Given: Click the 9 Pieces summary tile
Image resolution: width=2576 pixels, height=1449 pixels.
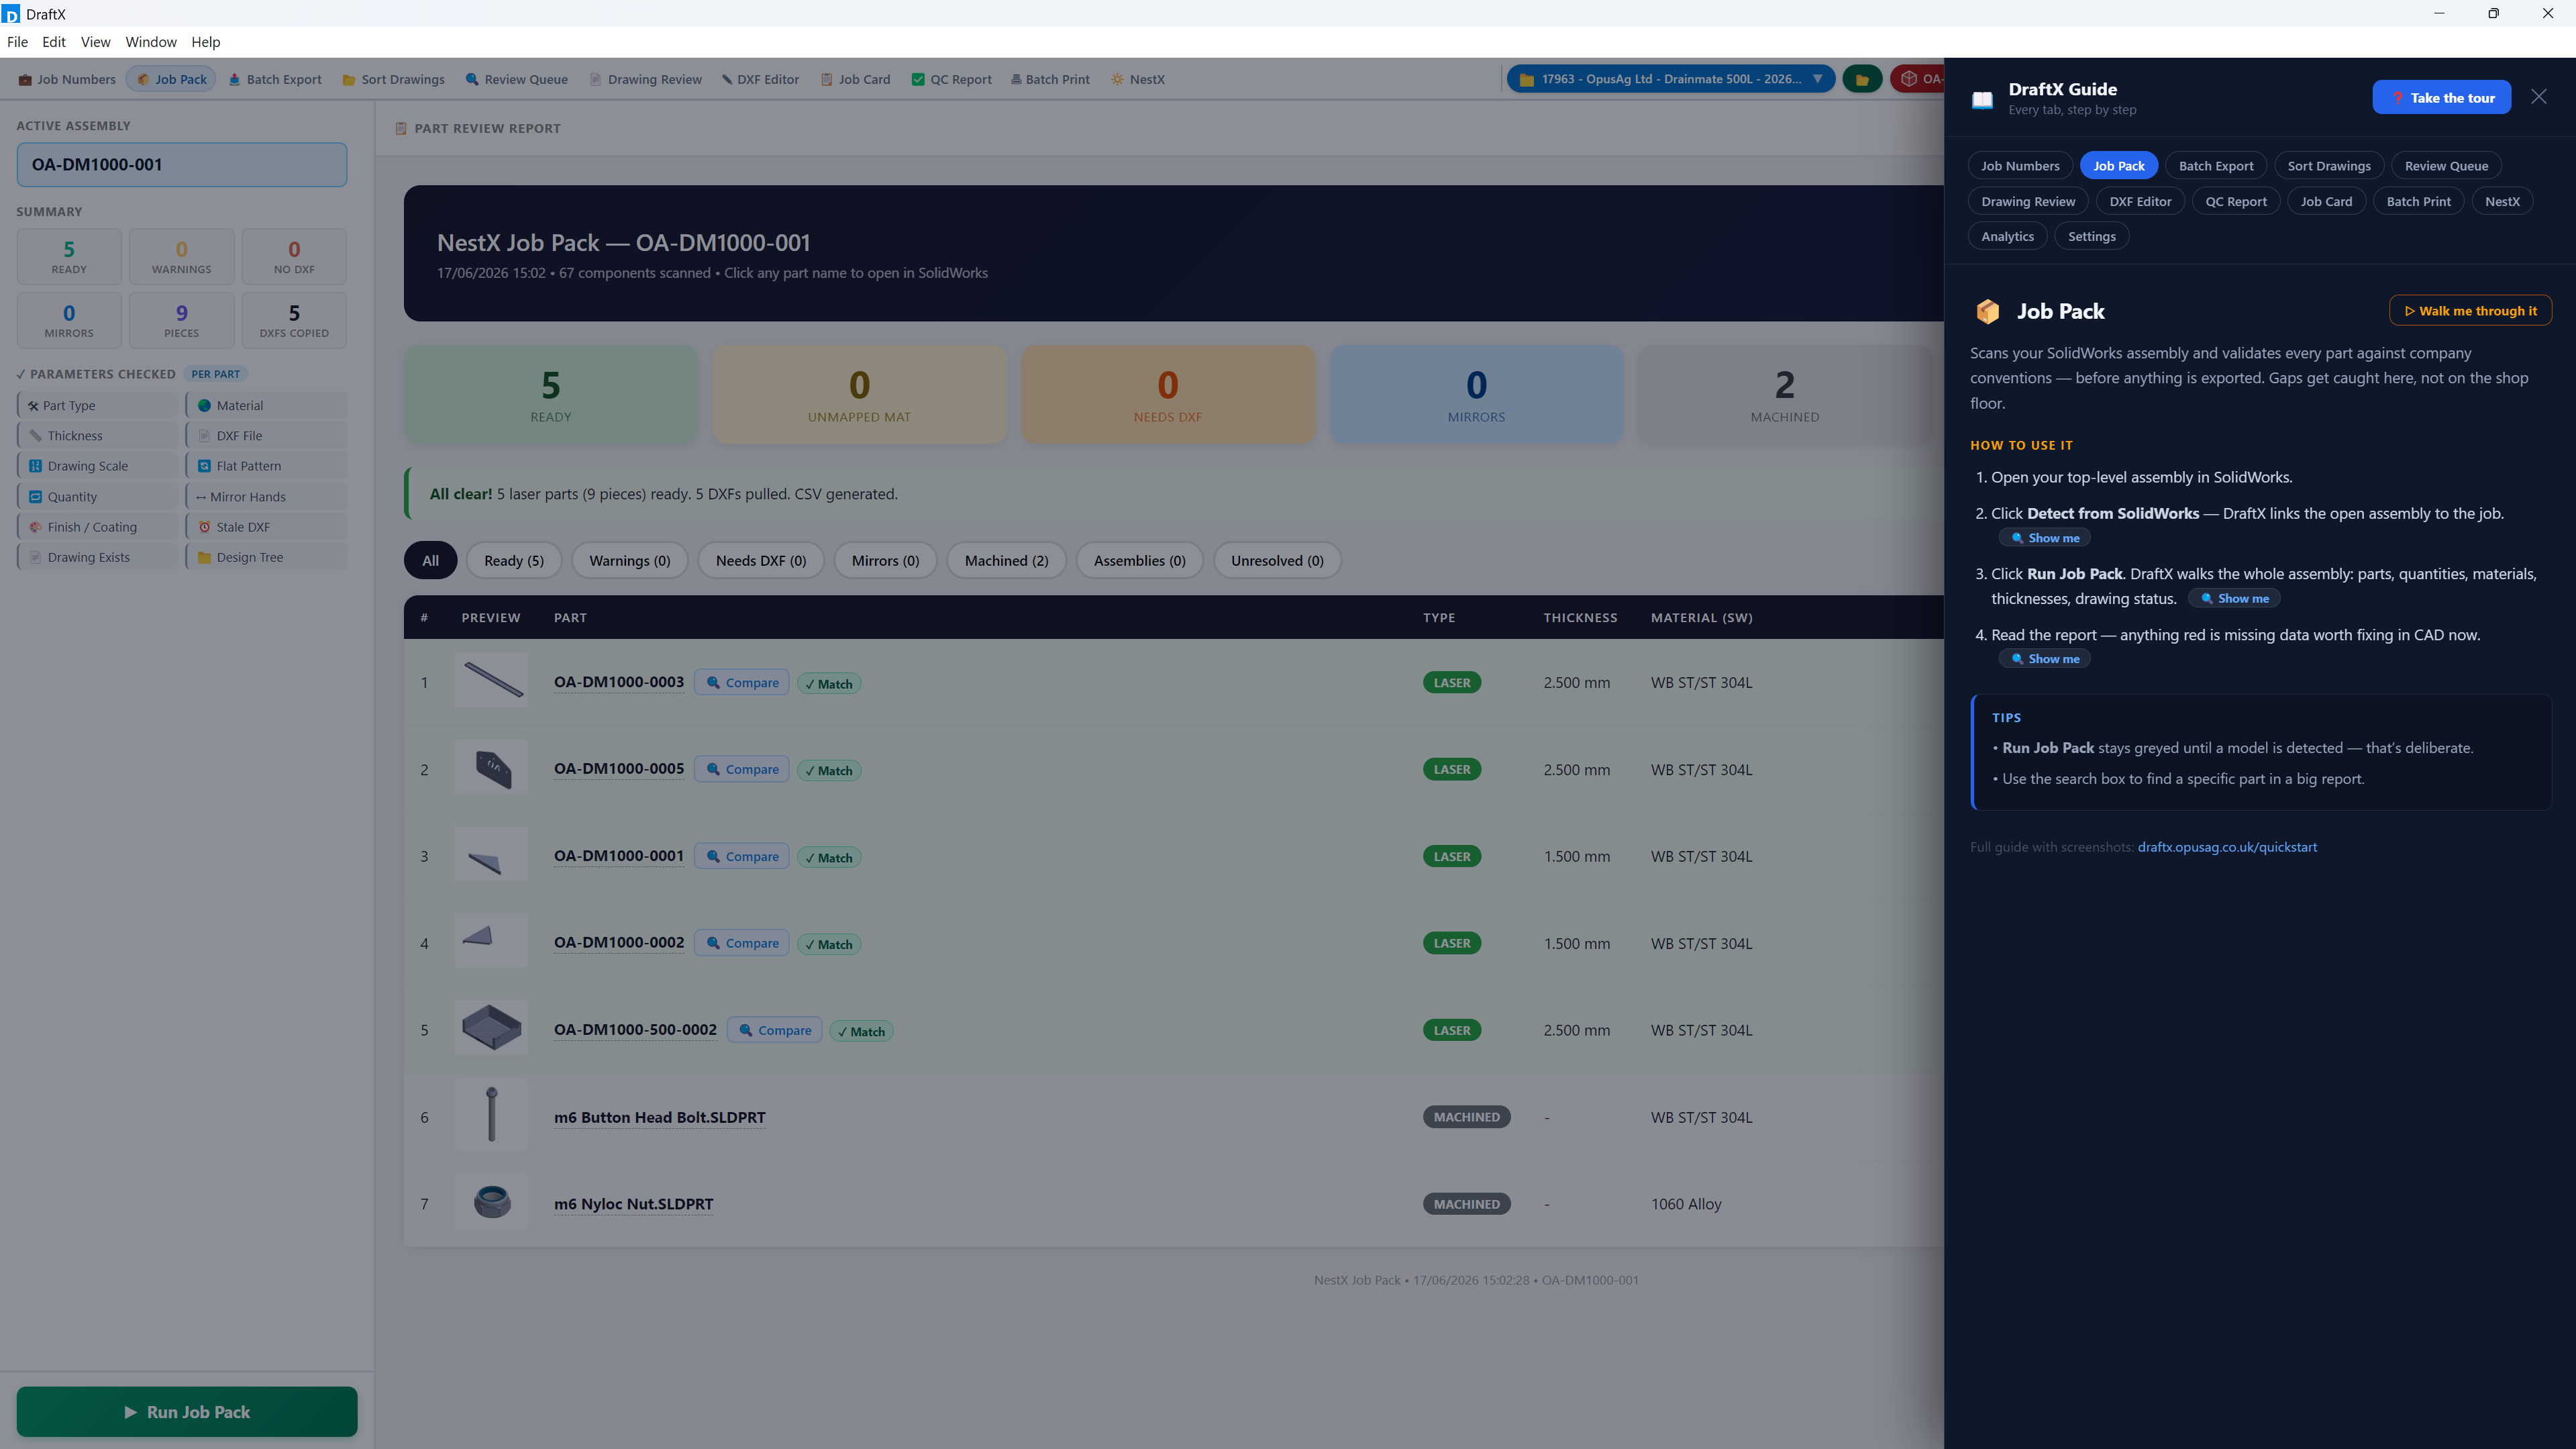Looking at the screenshot, I should tap(181, 320).
